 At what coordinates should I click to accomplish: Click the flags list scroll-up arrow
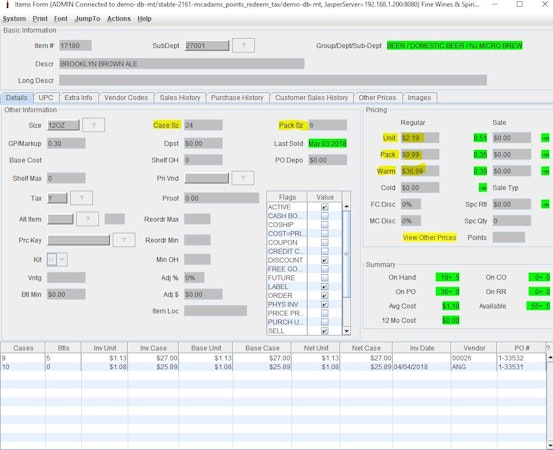click(346, 206)
